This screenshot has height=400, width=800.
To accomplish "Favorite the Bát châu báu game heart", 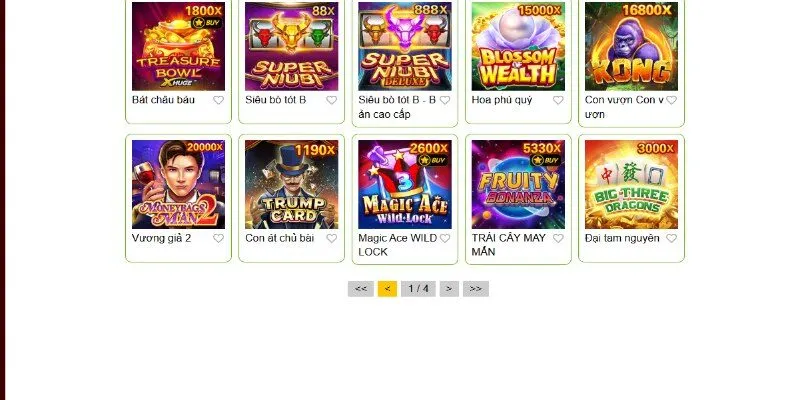I will [x=218, y=100].
